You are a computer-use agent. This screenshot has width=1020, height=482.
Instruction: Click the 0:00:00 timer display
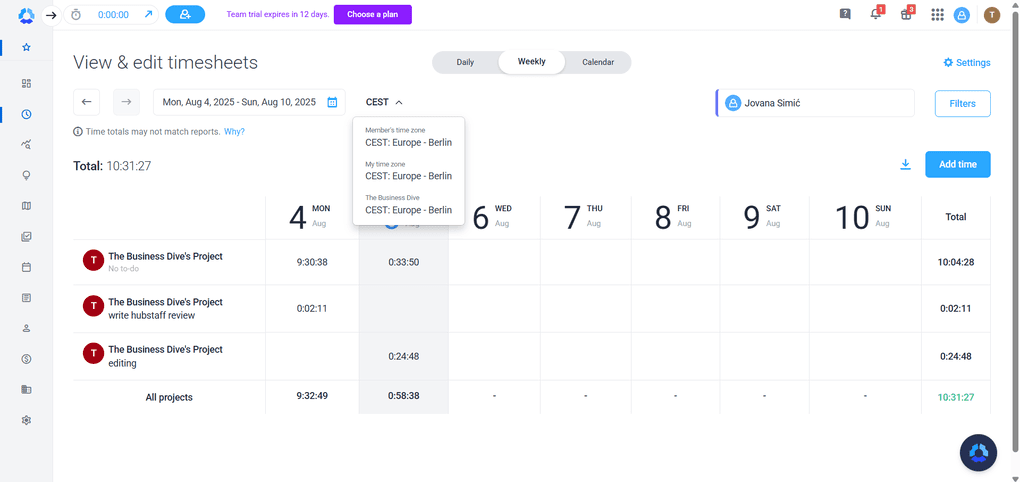coord(113,14)
